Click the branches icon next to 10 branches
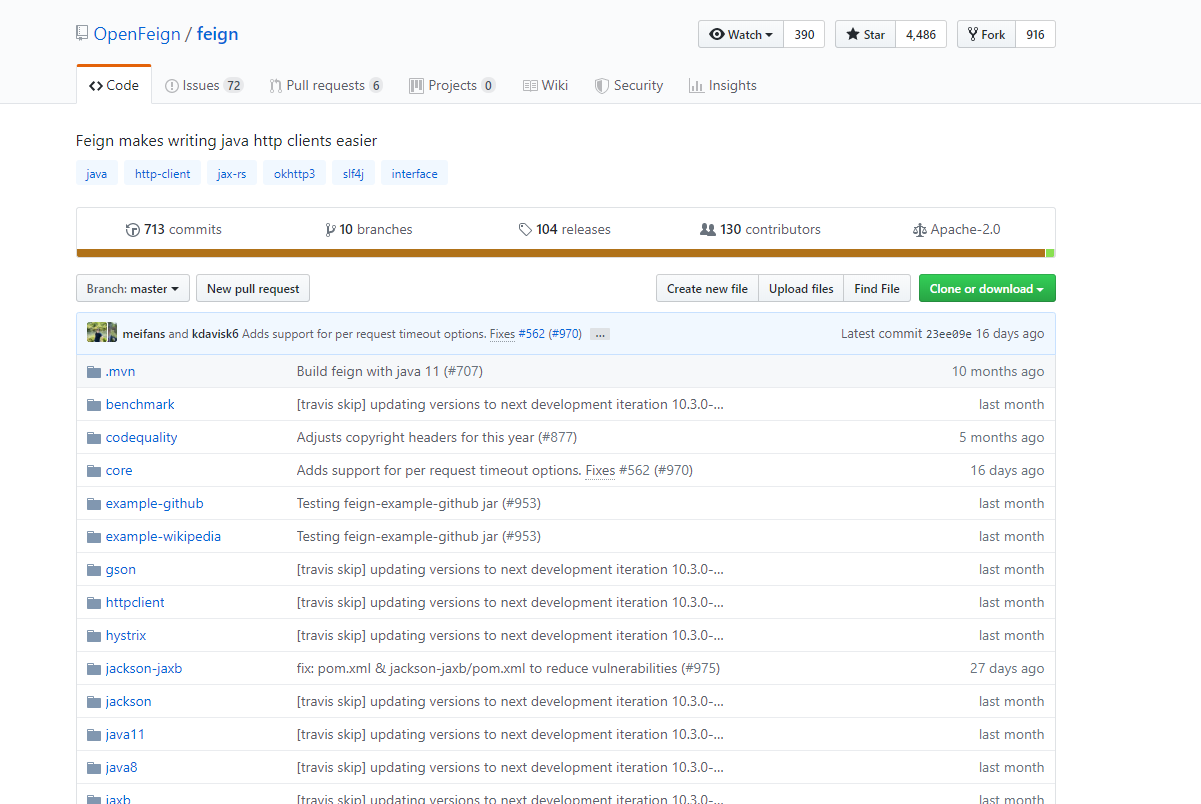Image resolution: width=1201 pixels, height=804 pixels. tap(330, 230)
